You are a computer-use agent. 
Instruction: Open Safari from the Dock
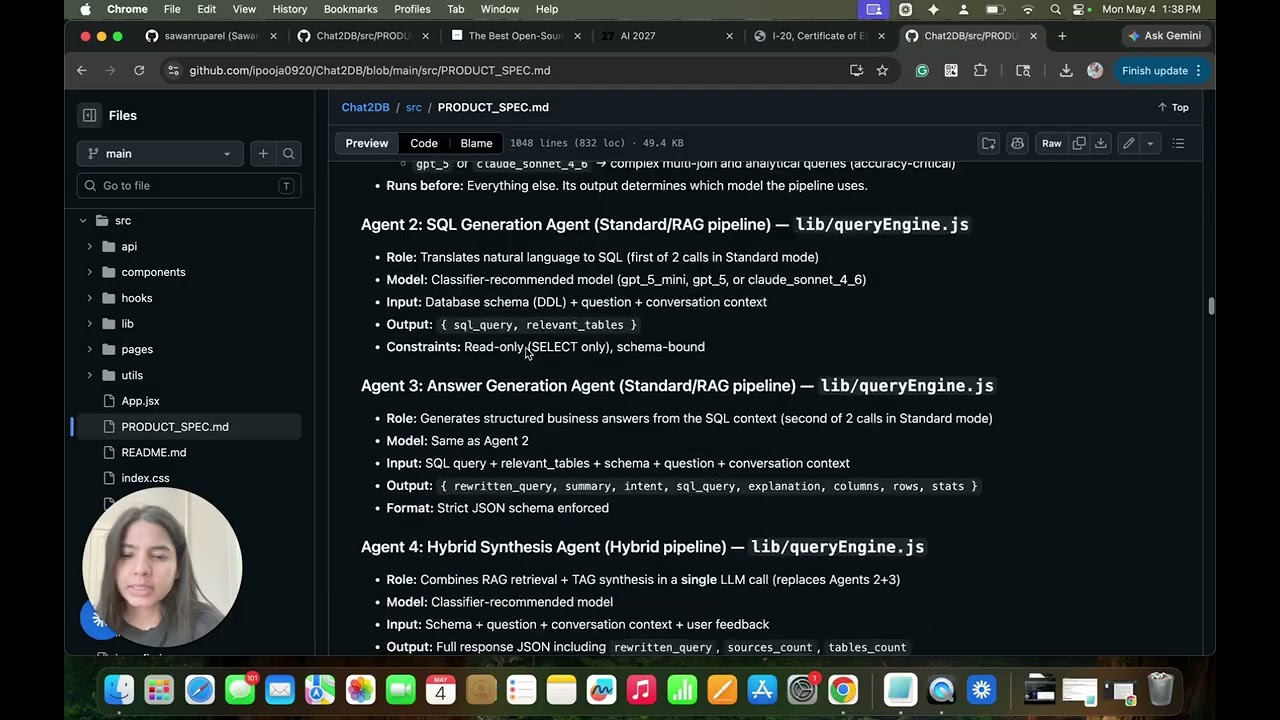[200, 690]
